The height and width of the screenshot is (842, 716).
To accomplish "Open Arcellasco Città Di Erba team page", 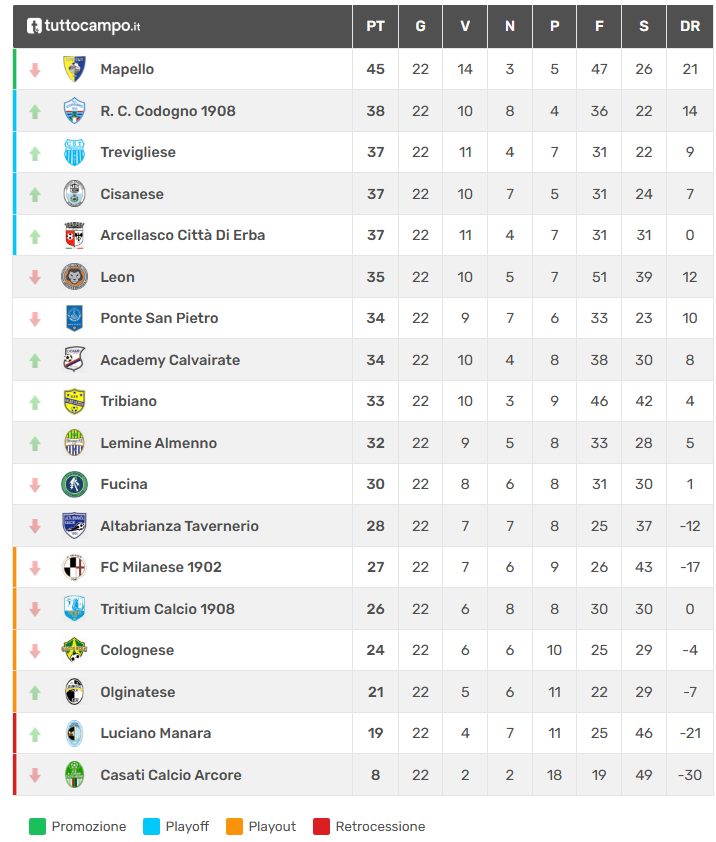I will pos(182,236).
